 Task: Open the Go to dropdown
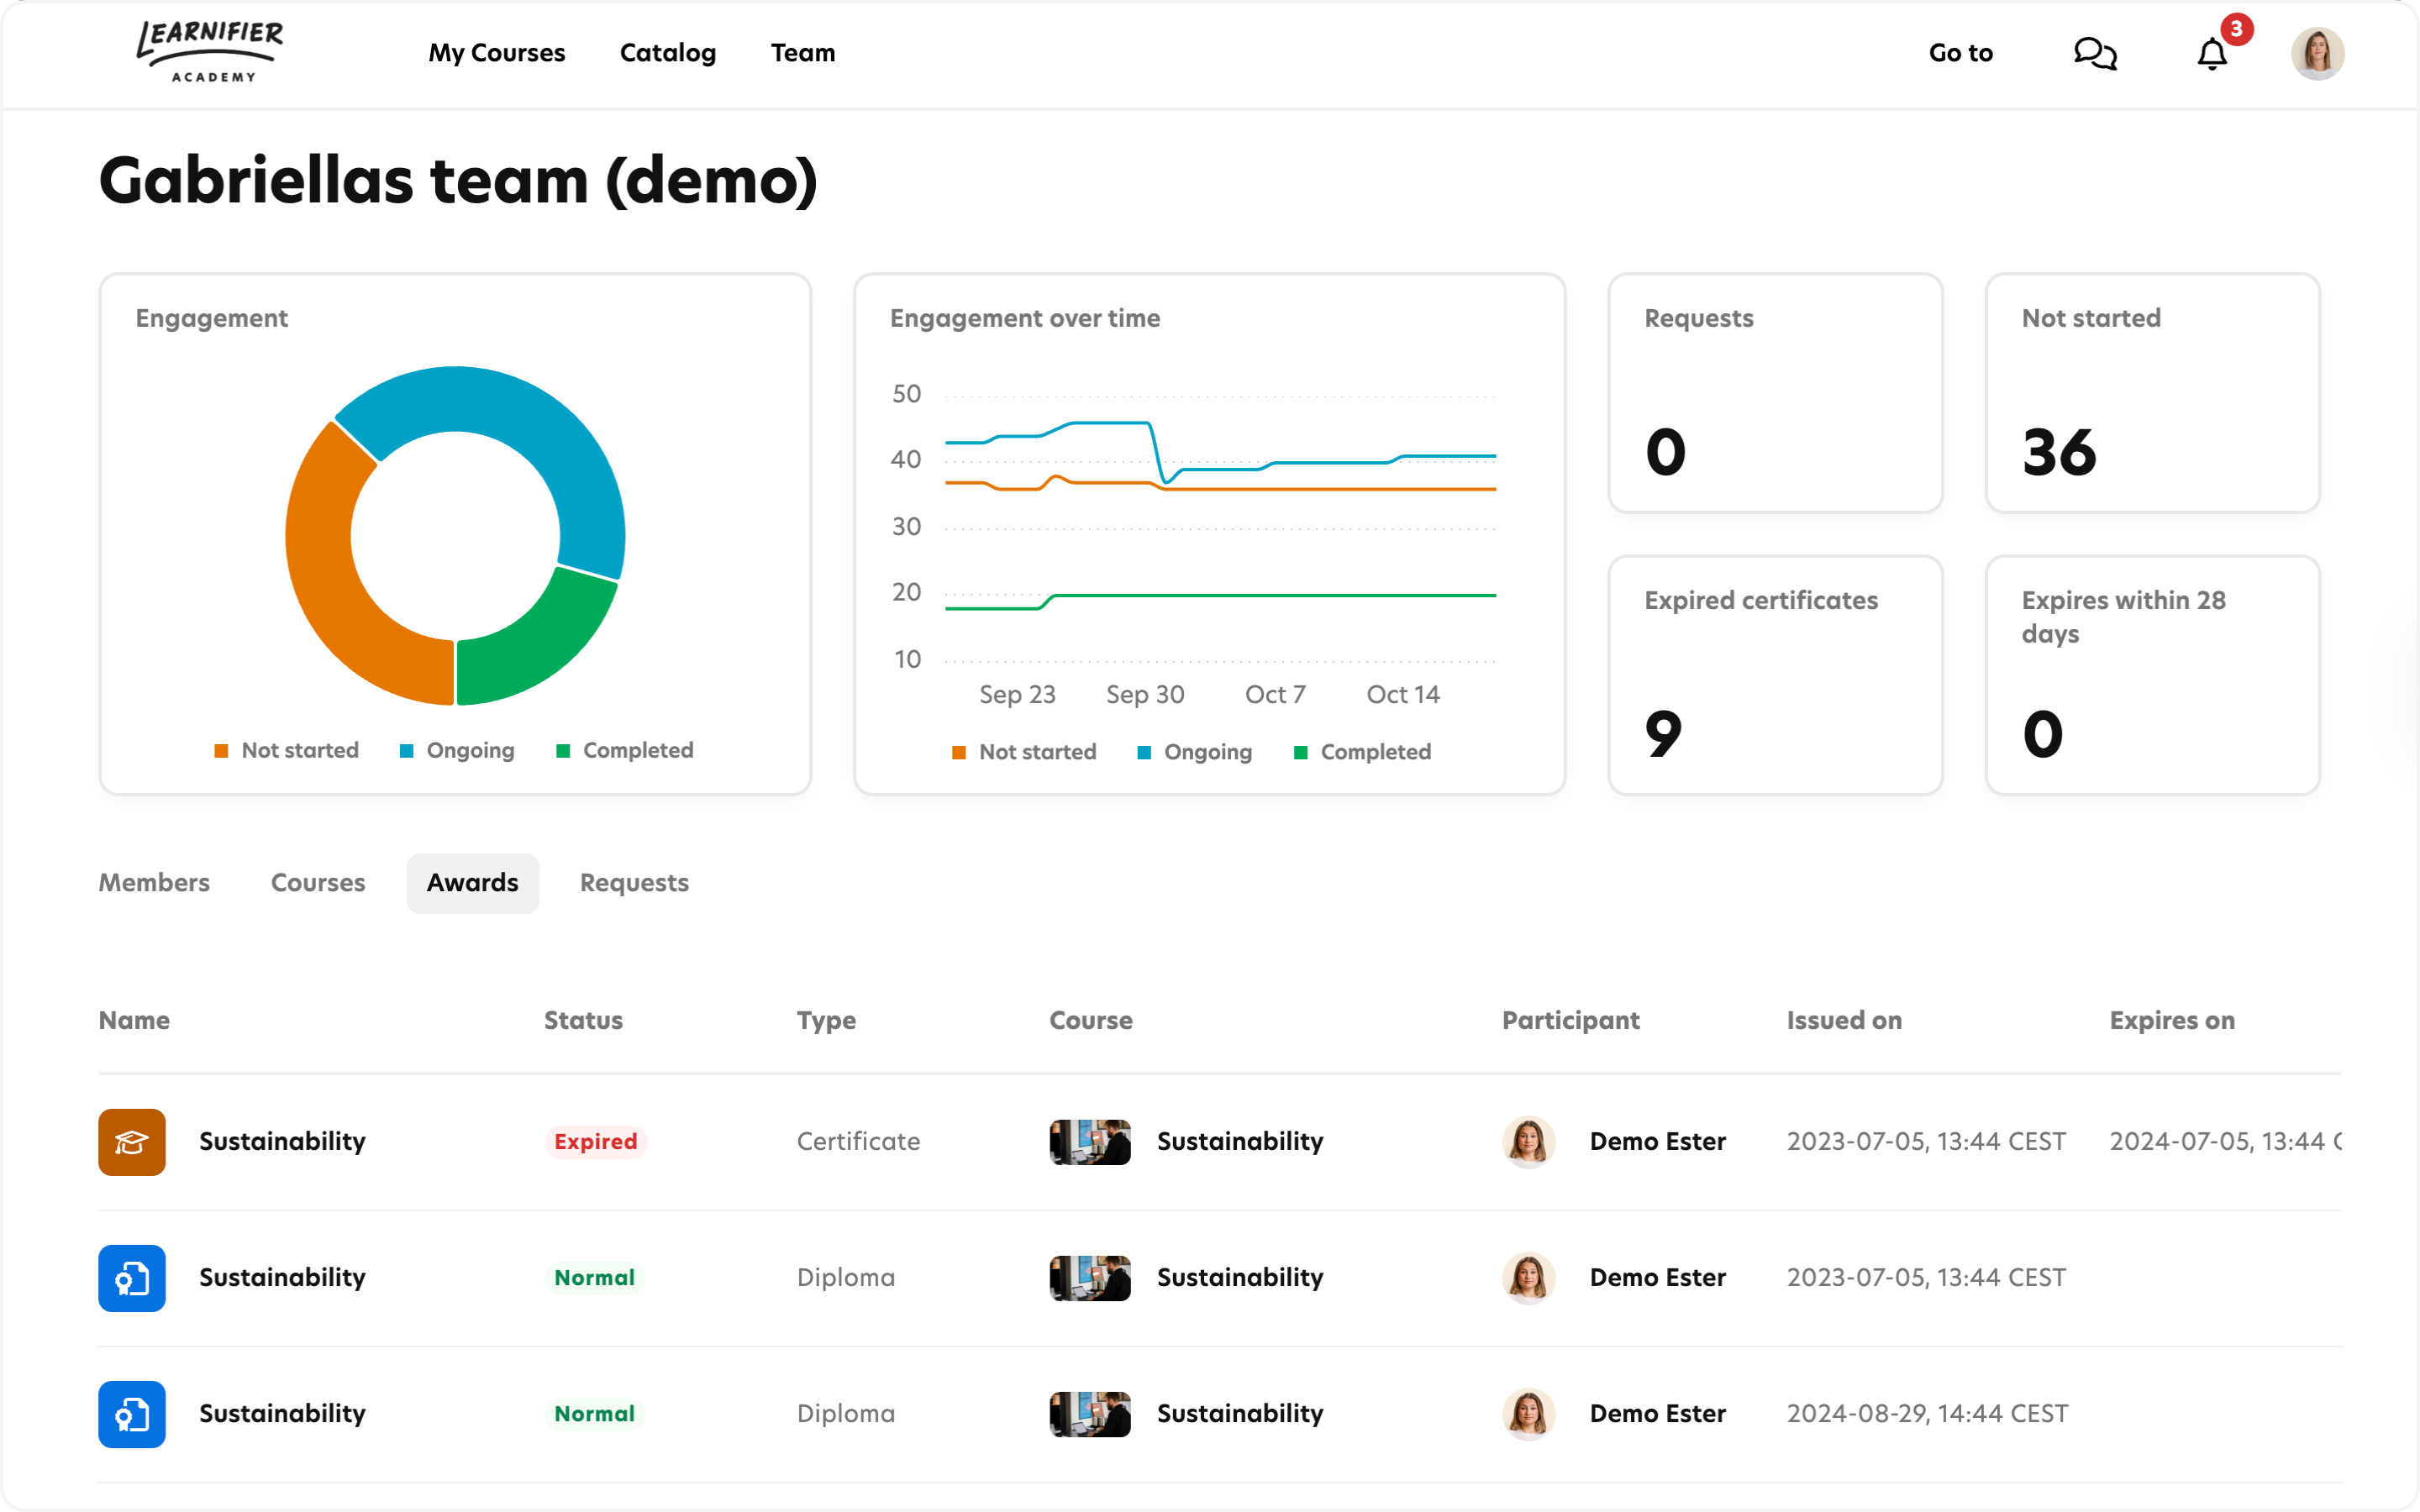point(1960,53)
